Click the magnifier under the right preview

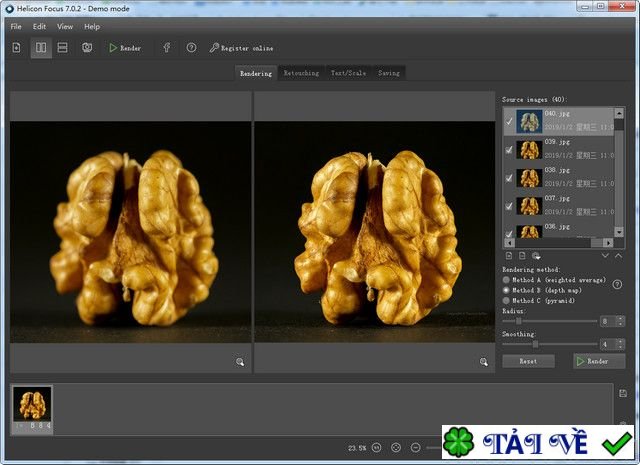[x=484, y=362]
